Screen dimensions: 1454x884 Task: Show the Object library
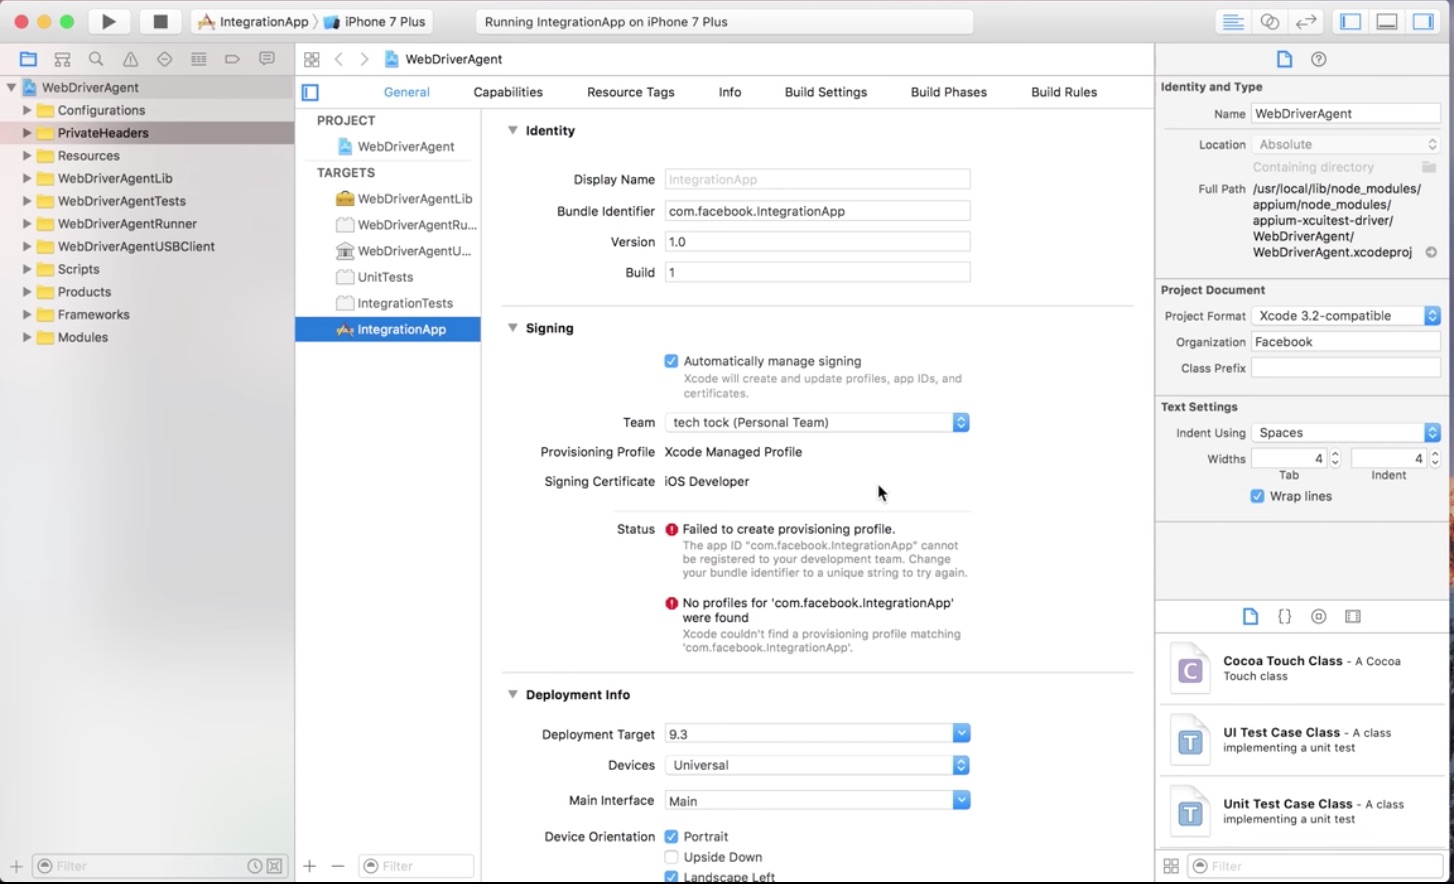tap(1319, 616)
